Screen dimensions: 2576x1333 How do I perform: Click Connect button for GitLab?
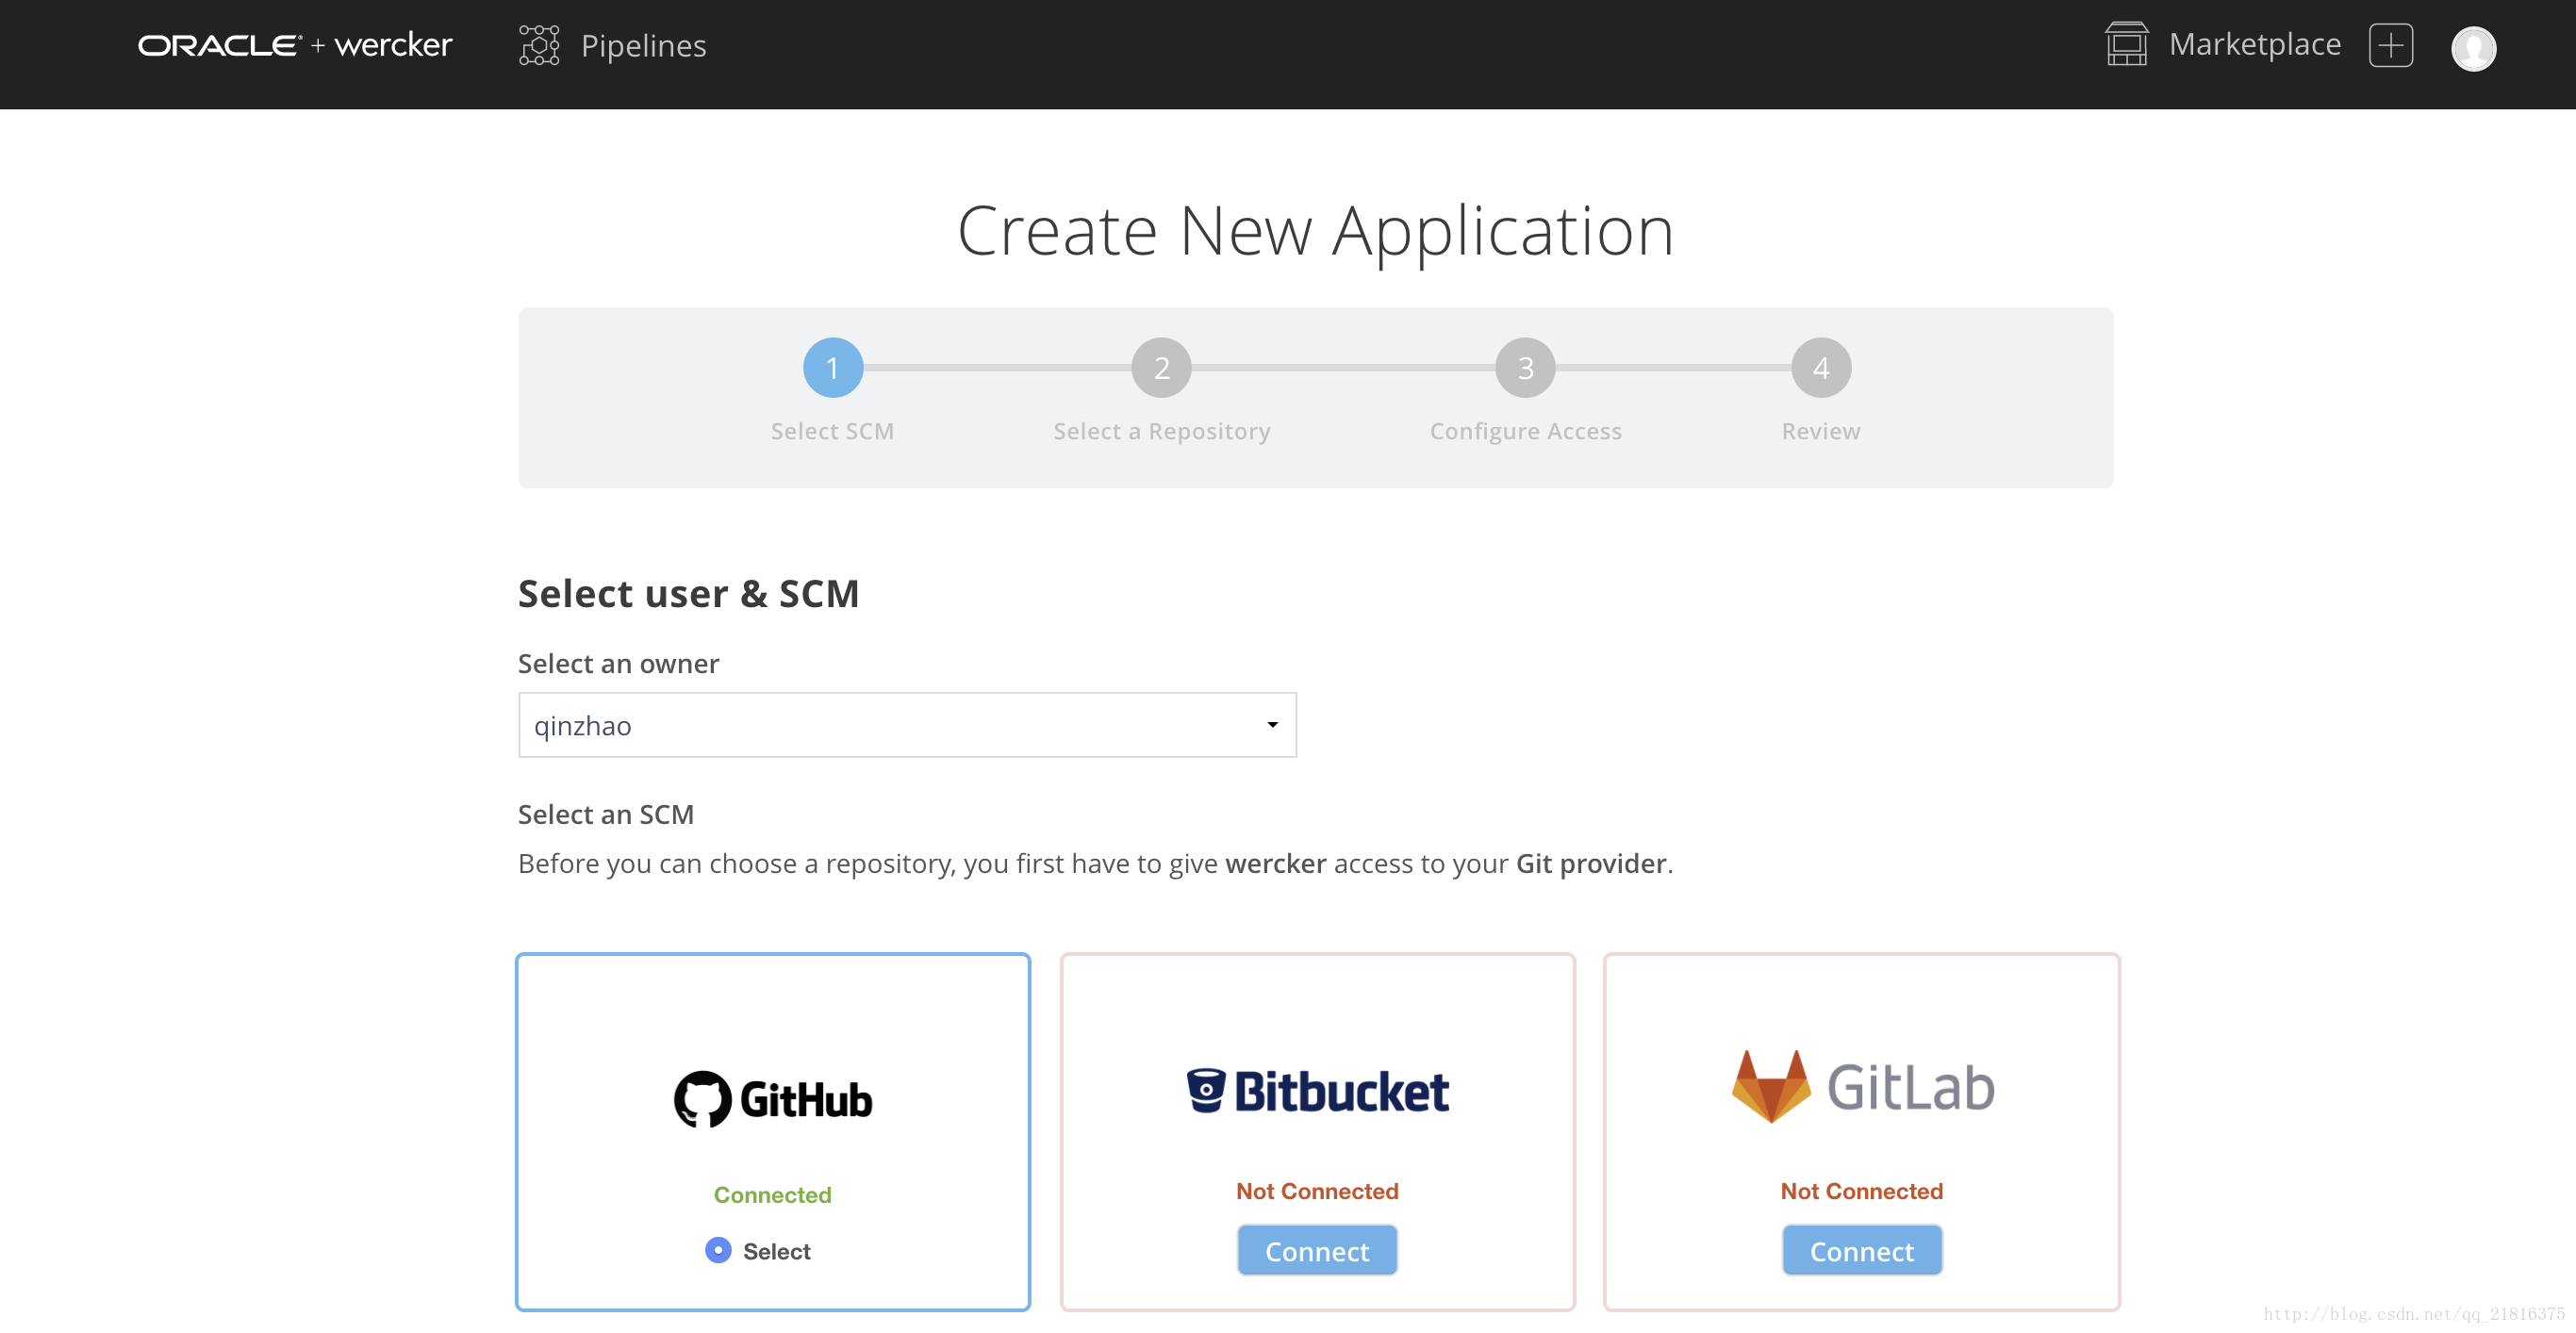coord(1862,1250)
